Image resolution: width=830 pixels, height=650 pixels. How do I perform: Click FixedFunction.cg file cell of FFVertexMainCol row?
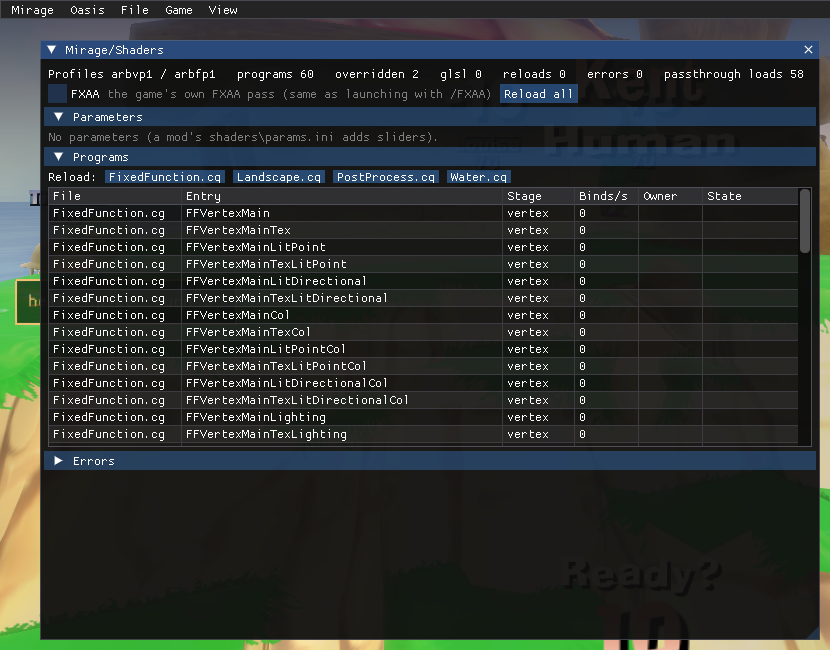(109, 315)
